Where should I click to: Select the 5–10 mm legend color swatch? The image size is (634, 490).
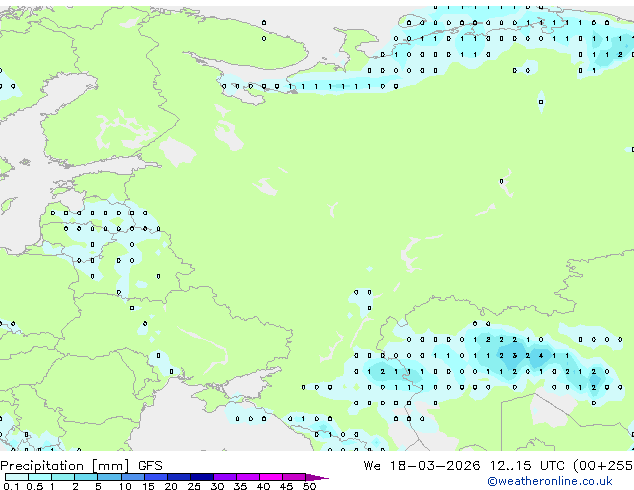pos(109,477)
